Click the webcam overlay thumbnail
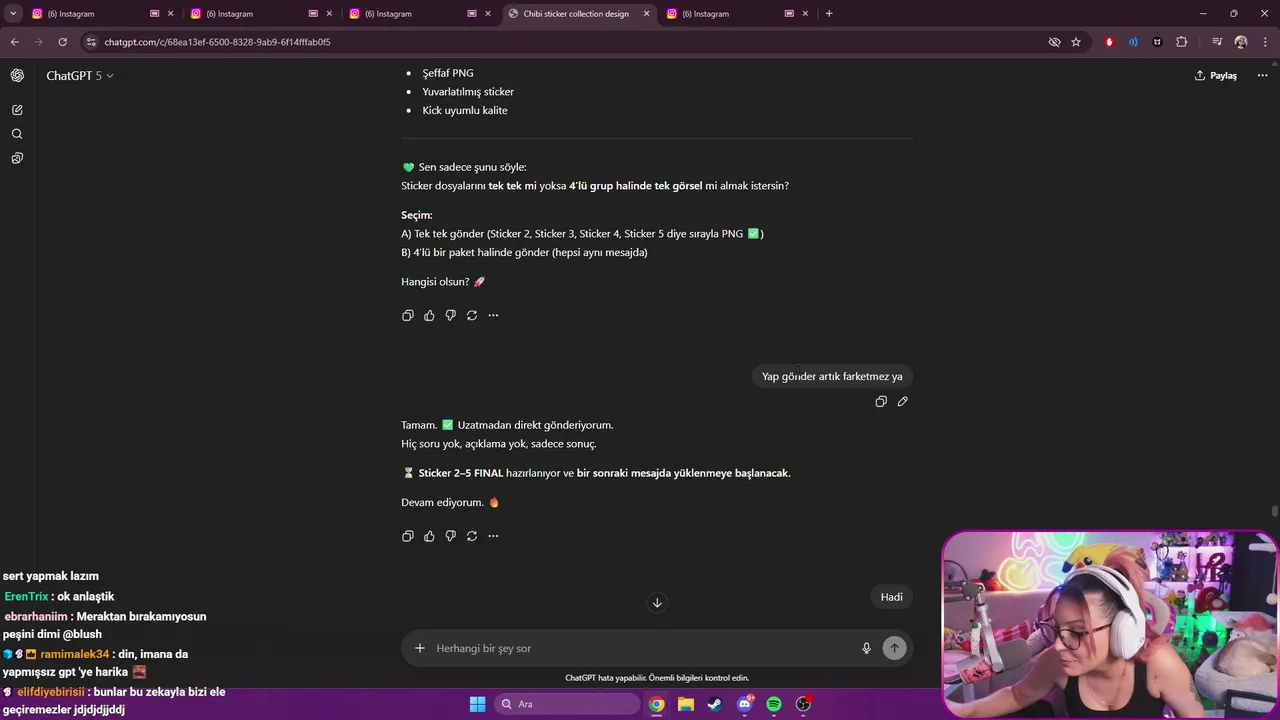Screen dimensions: 1280x720 point(1110,625)
